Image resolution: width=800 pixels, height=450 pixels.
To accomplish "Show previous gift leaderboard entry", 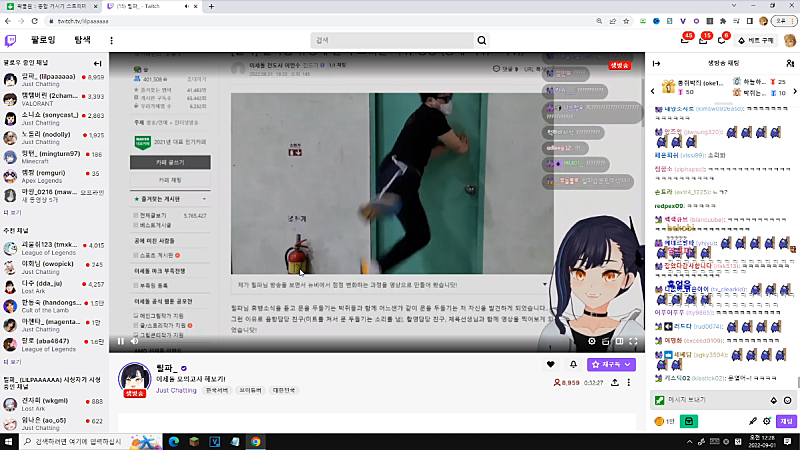I will [653, 91].
